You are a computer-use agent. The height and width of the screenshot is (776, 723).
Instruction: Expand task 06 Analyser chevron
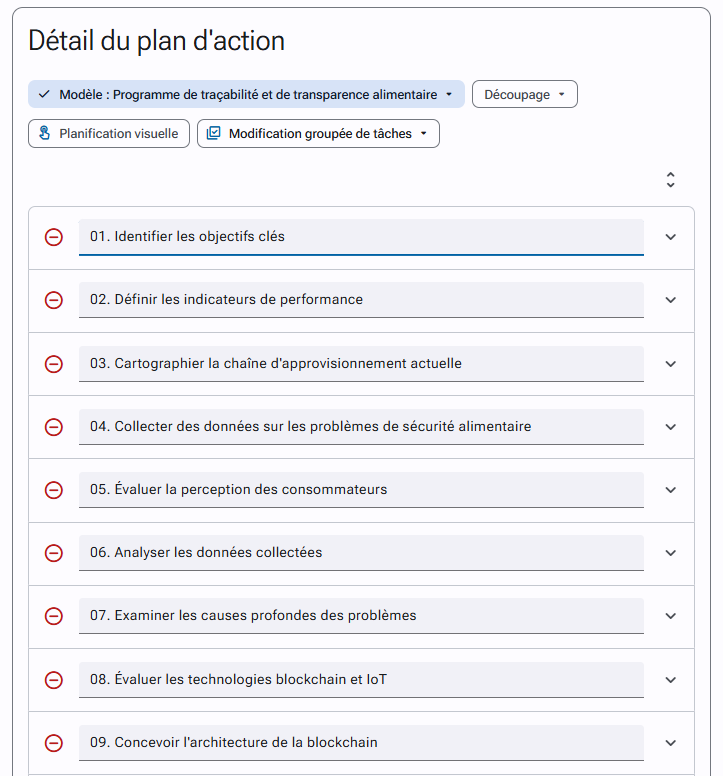point(671,553)
